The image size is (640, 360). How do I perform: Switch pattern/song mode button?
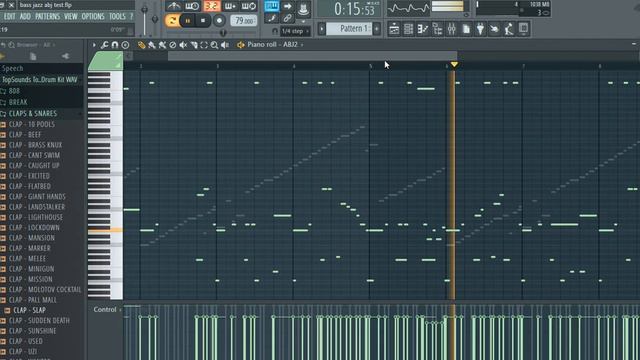click(x=172, y=21)
